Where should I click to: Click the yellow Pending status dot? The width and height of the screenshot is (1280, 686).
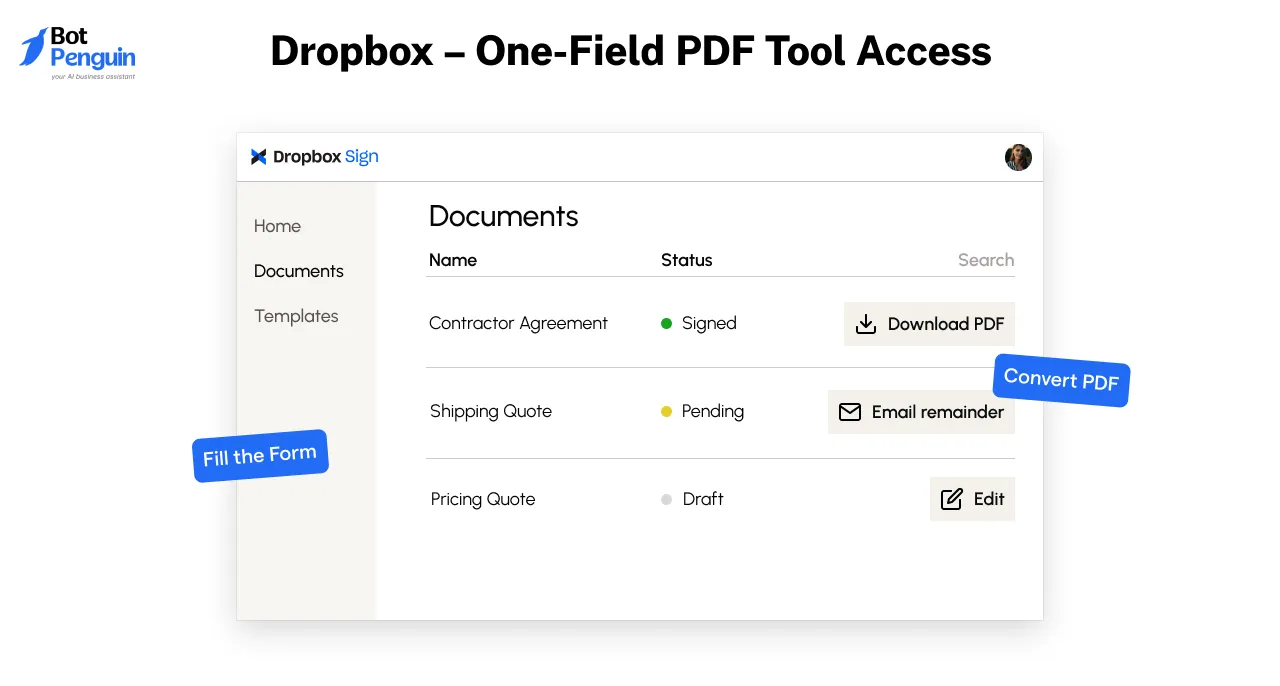(665, 411)
